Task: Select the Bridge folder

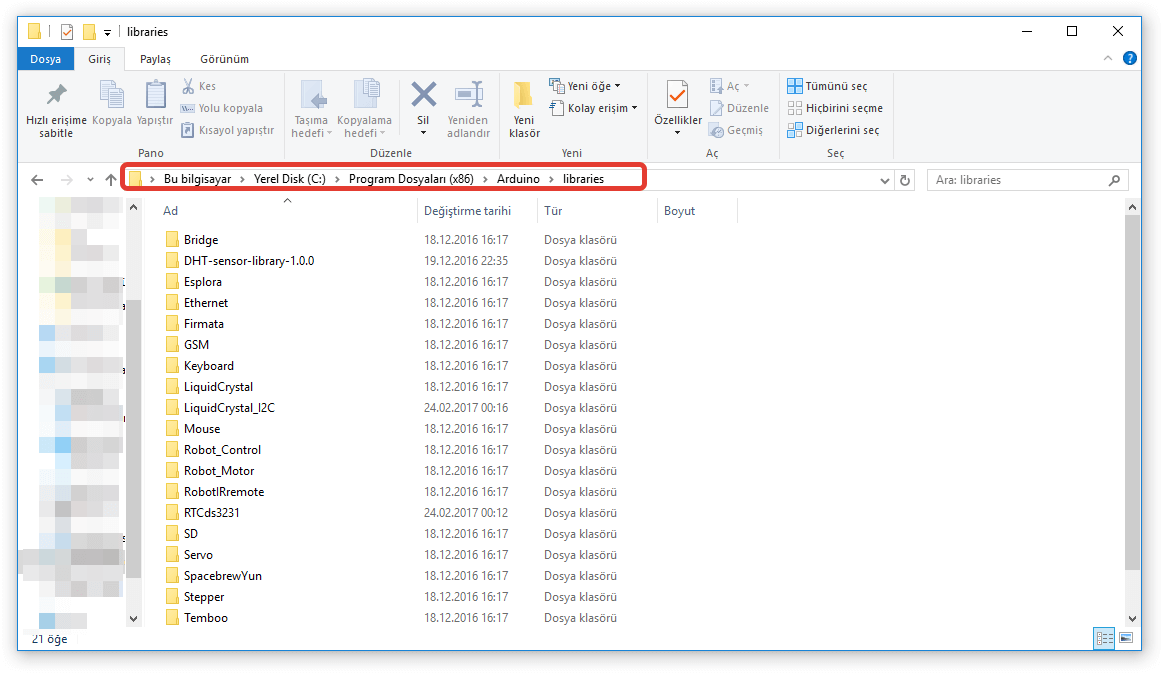Action: click(201, 240)
